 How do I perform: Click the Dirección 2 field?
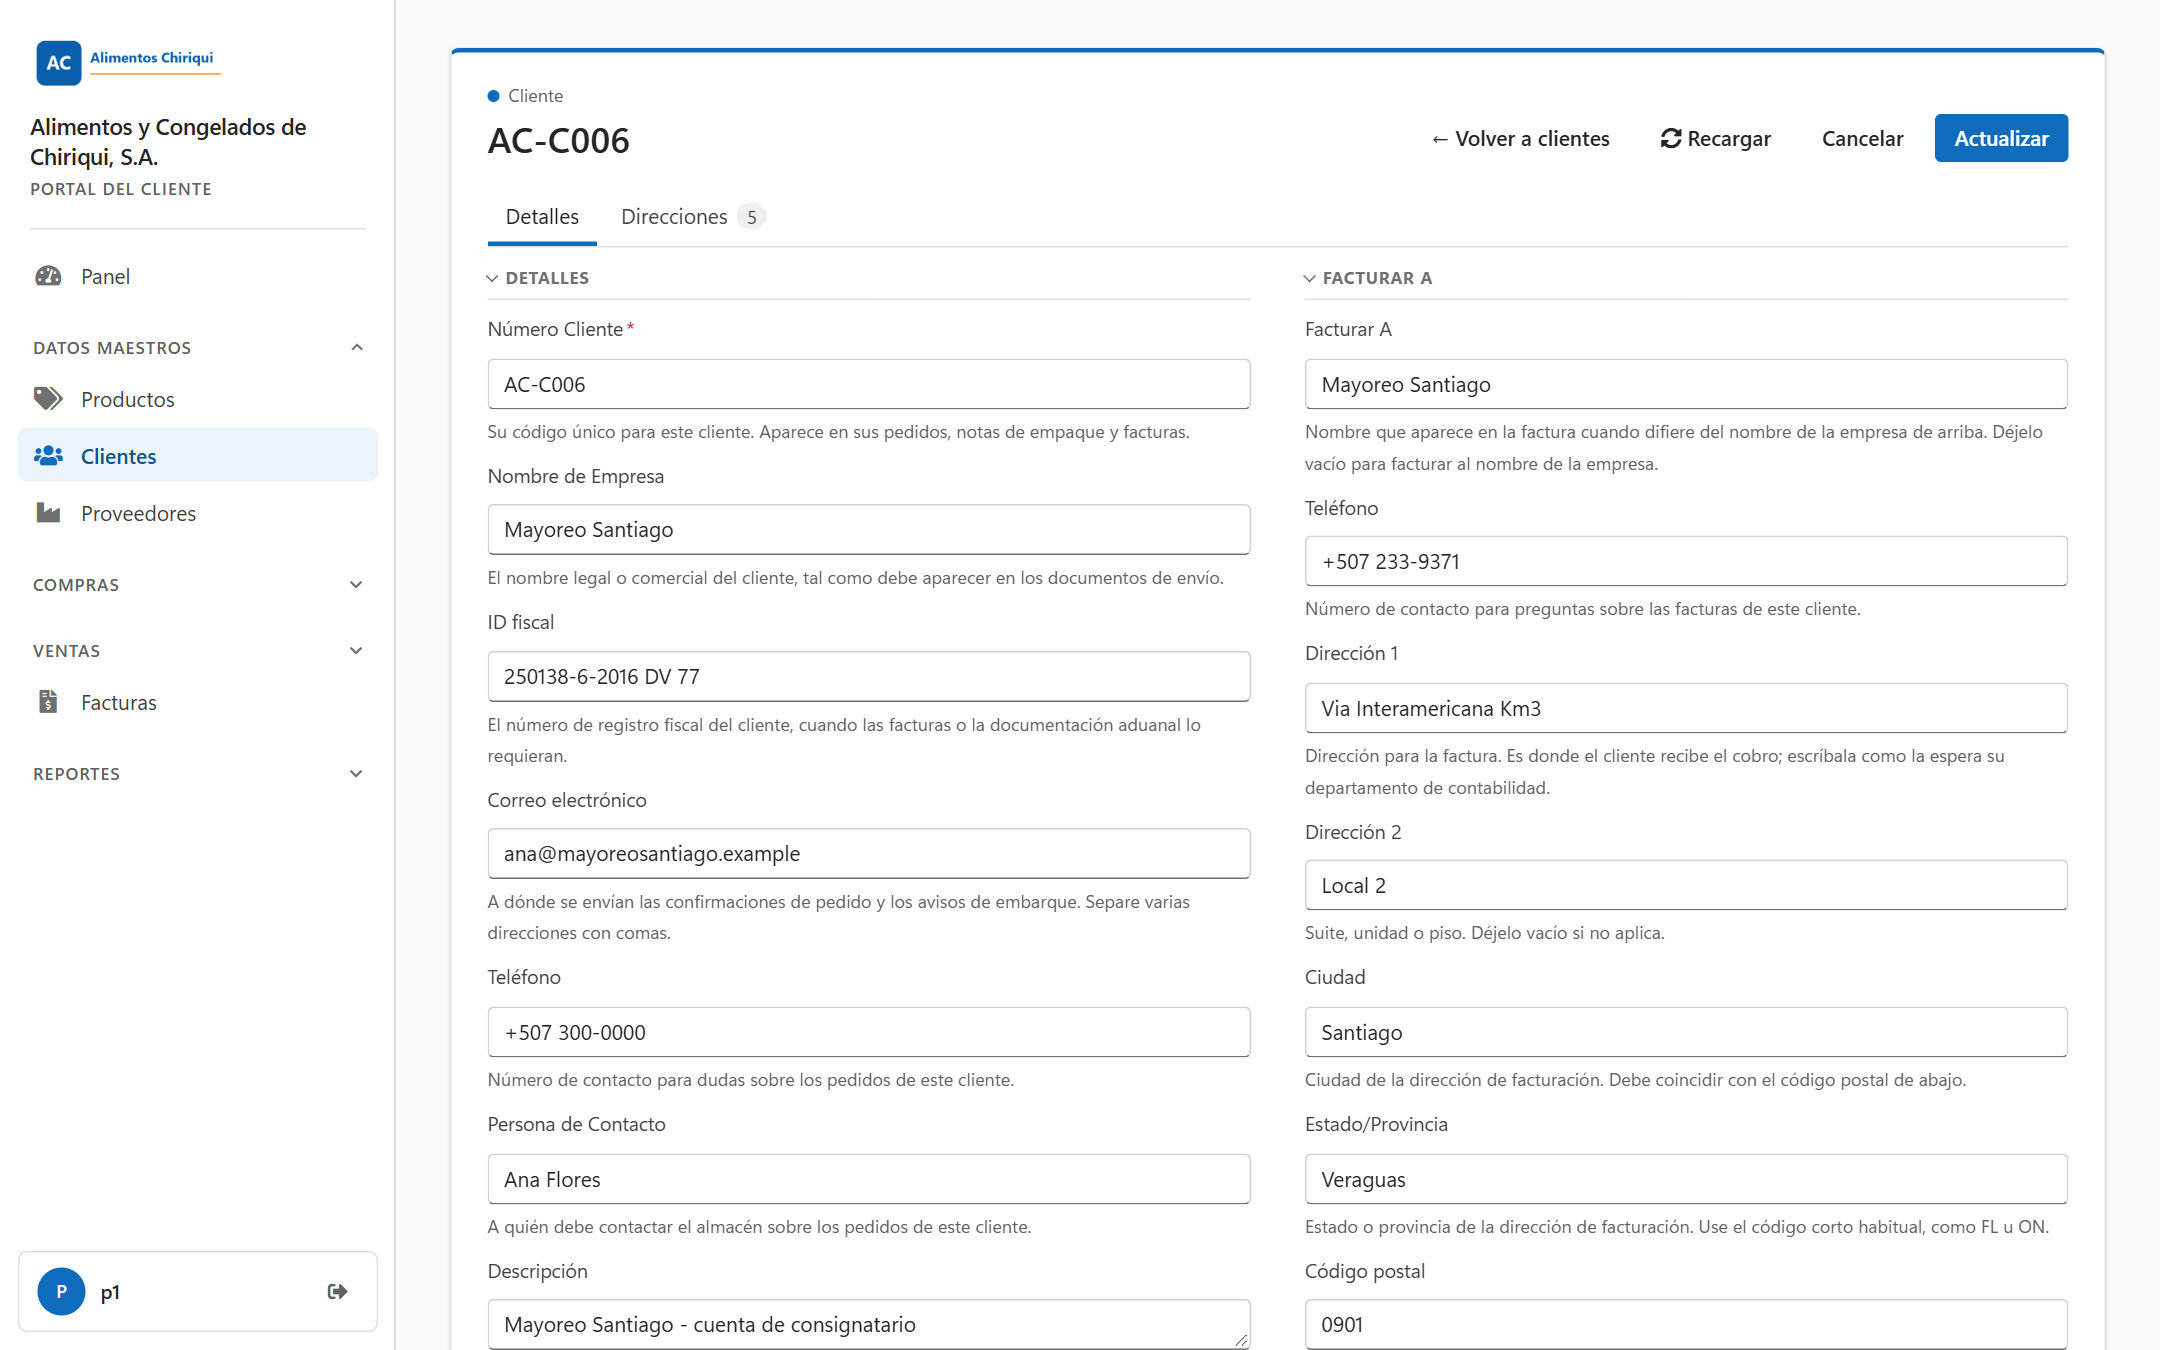point(1686,885)
